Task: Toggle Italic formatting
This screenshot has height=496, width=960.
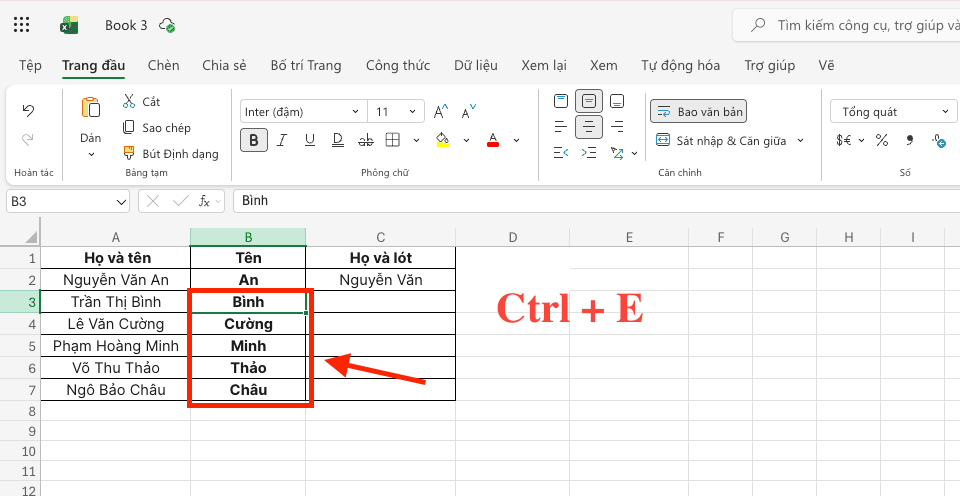Action: coord(282,141)
